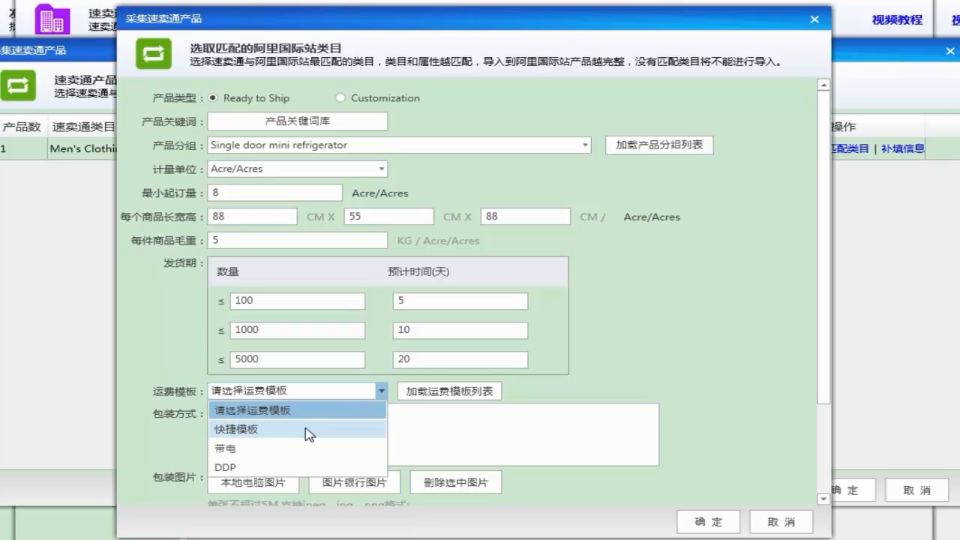Click the purple building icon at top left
Screen dimensions: 960x540
pyautogui.click(x=53, y=18)
